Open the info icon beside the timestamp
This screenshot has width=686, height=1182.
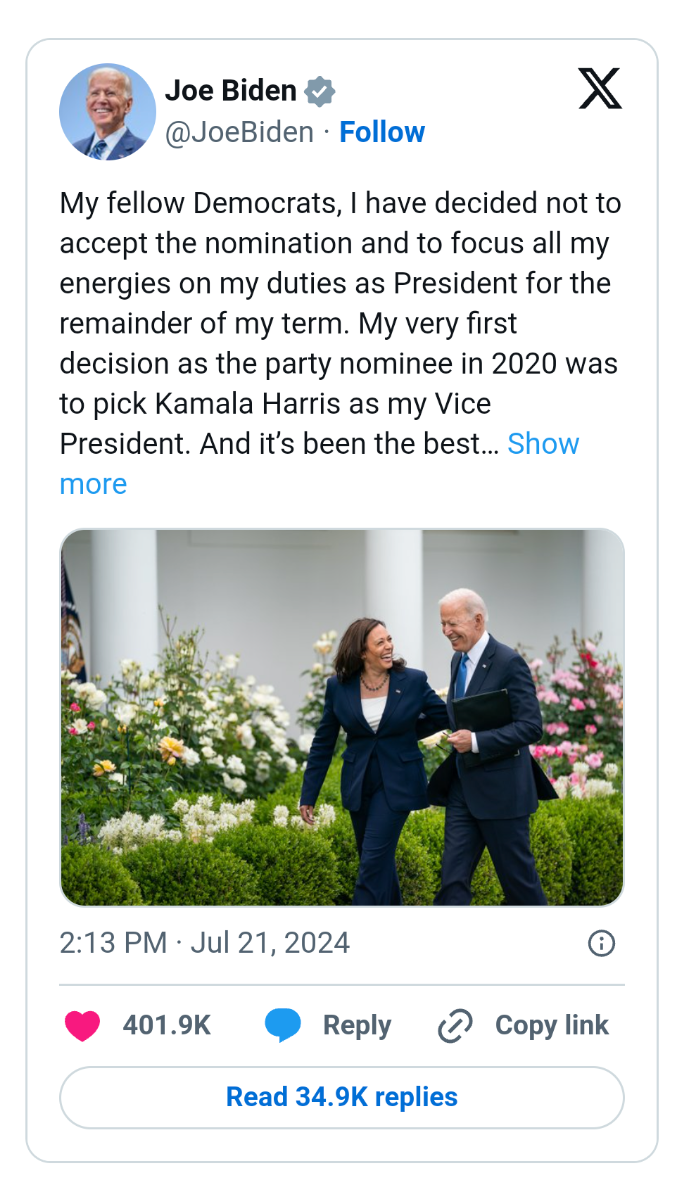[601, 943]
